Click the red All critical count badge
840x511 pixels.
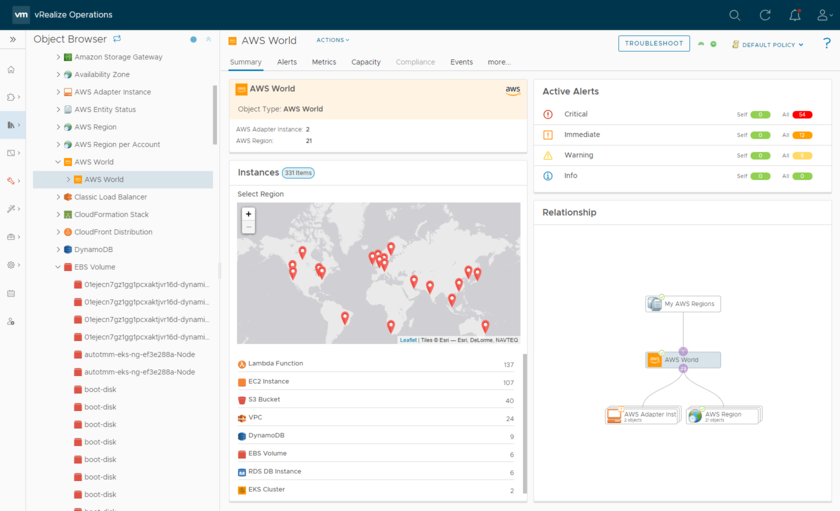coord(801,115)
